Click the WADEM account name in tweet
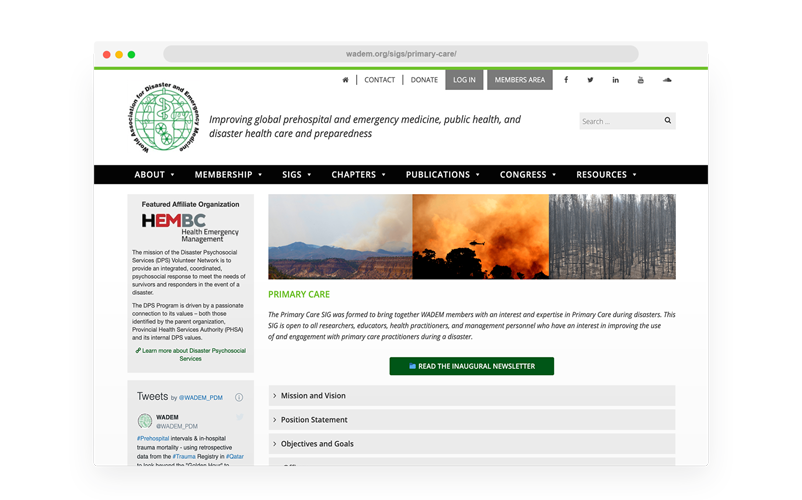The height and width of the screenshot is (500, 802). [x=167, y=417]
